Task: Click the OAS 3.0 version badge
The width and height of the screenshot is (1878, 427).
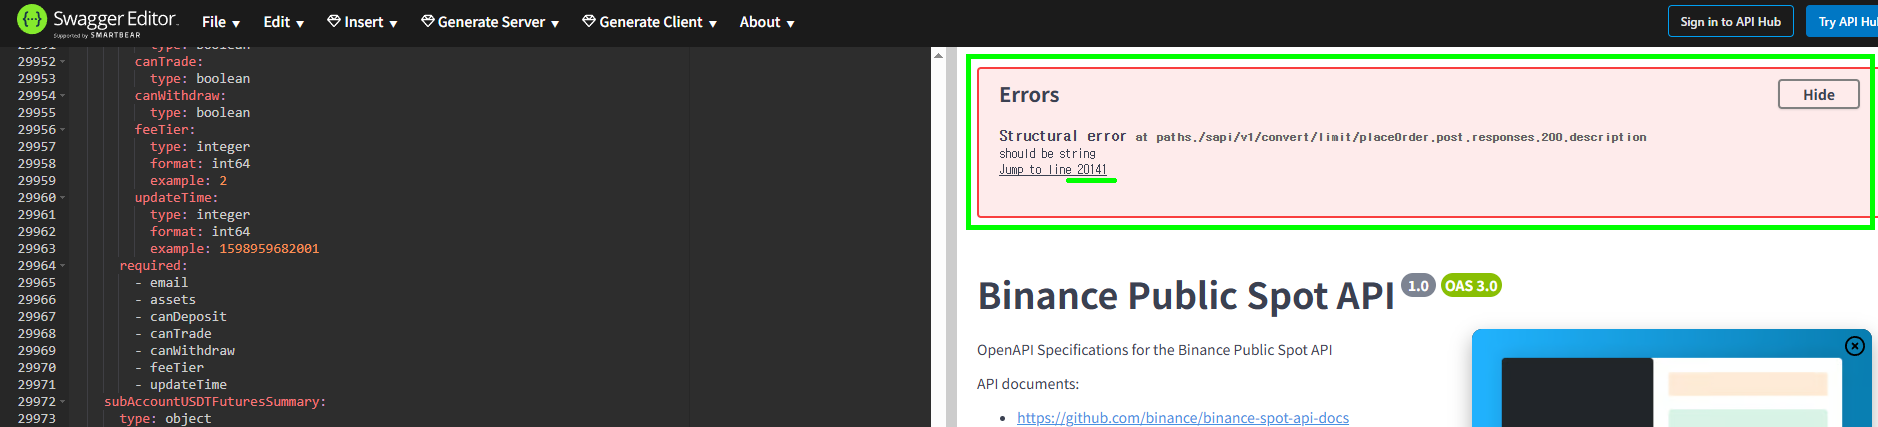Action: click(x=1471, y=286)
